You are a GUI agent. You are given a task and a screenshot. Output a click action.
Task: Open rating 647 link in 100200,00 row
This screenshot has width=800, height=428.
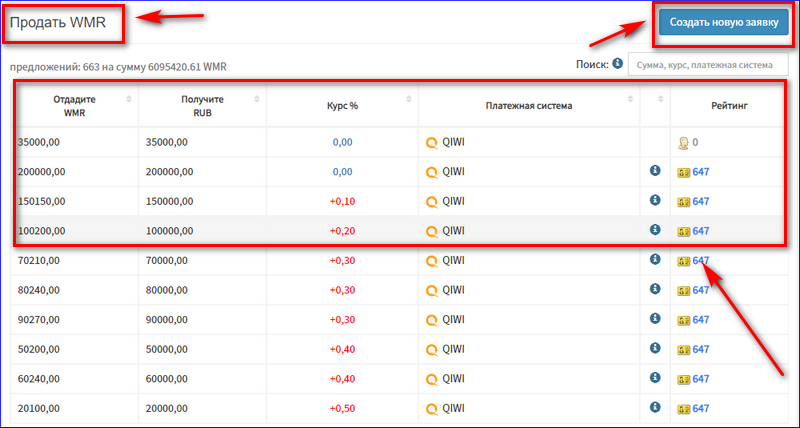pyautogui.click(x=701, y=231)
